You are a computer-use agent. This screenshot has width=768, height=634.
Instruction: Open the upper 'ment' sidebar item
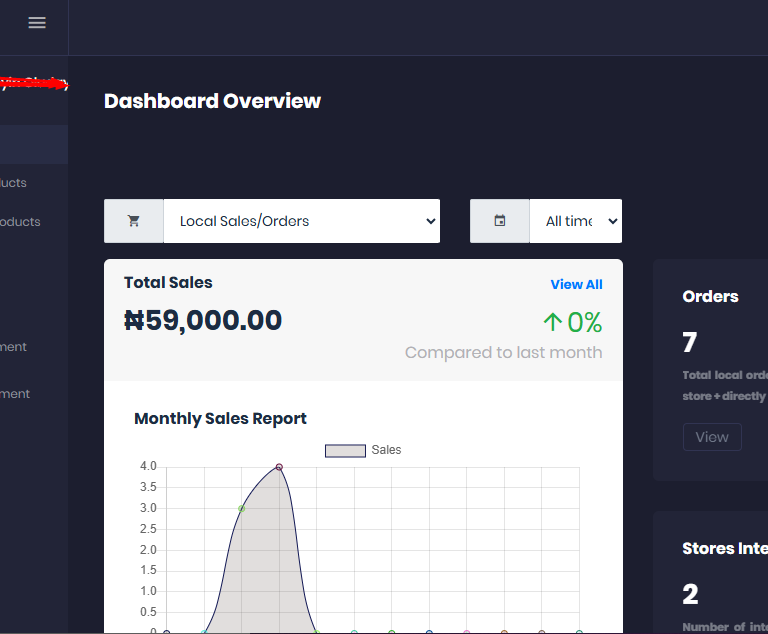[14, 347]
